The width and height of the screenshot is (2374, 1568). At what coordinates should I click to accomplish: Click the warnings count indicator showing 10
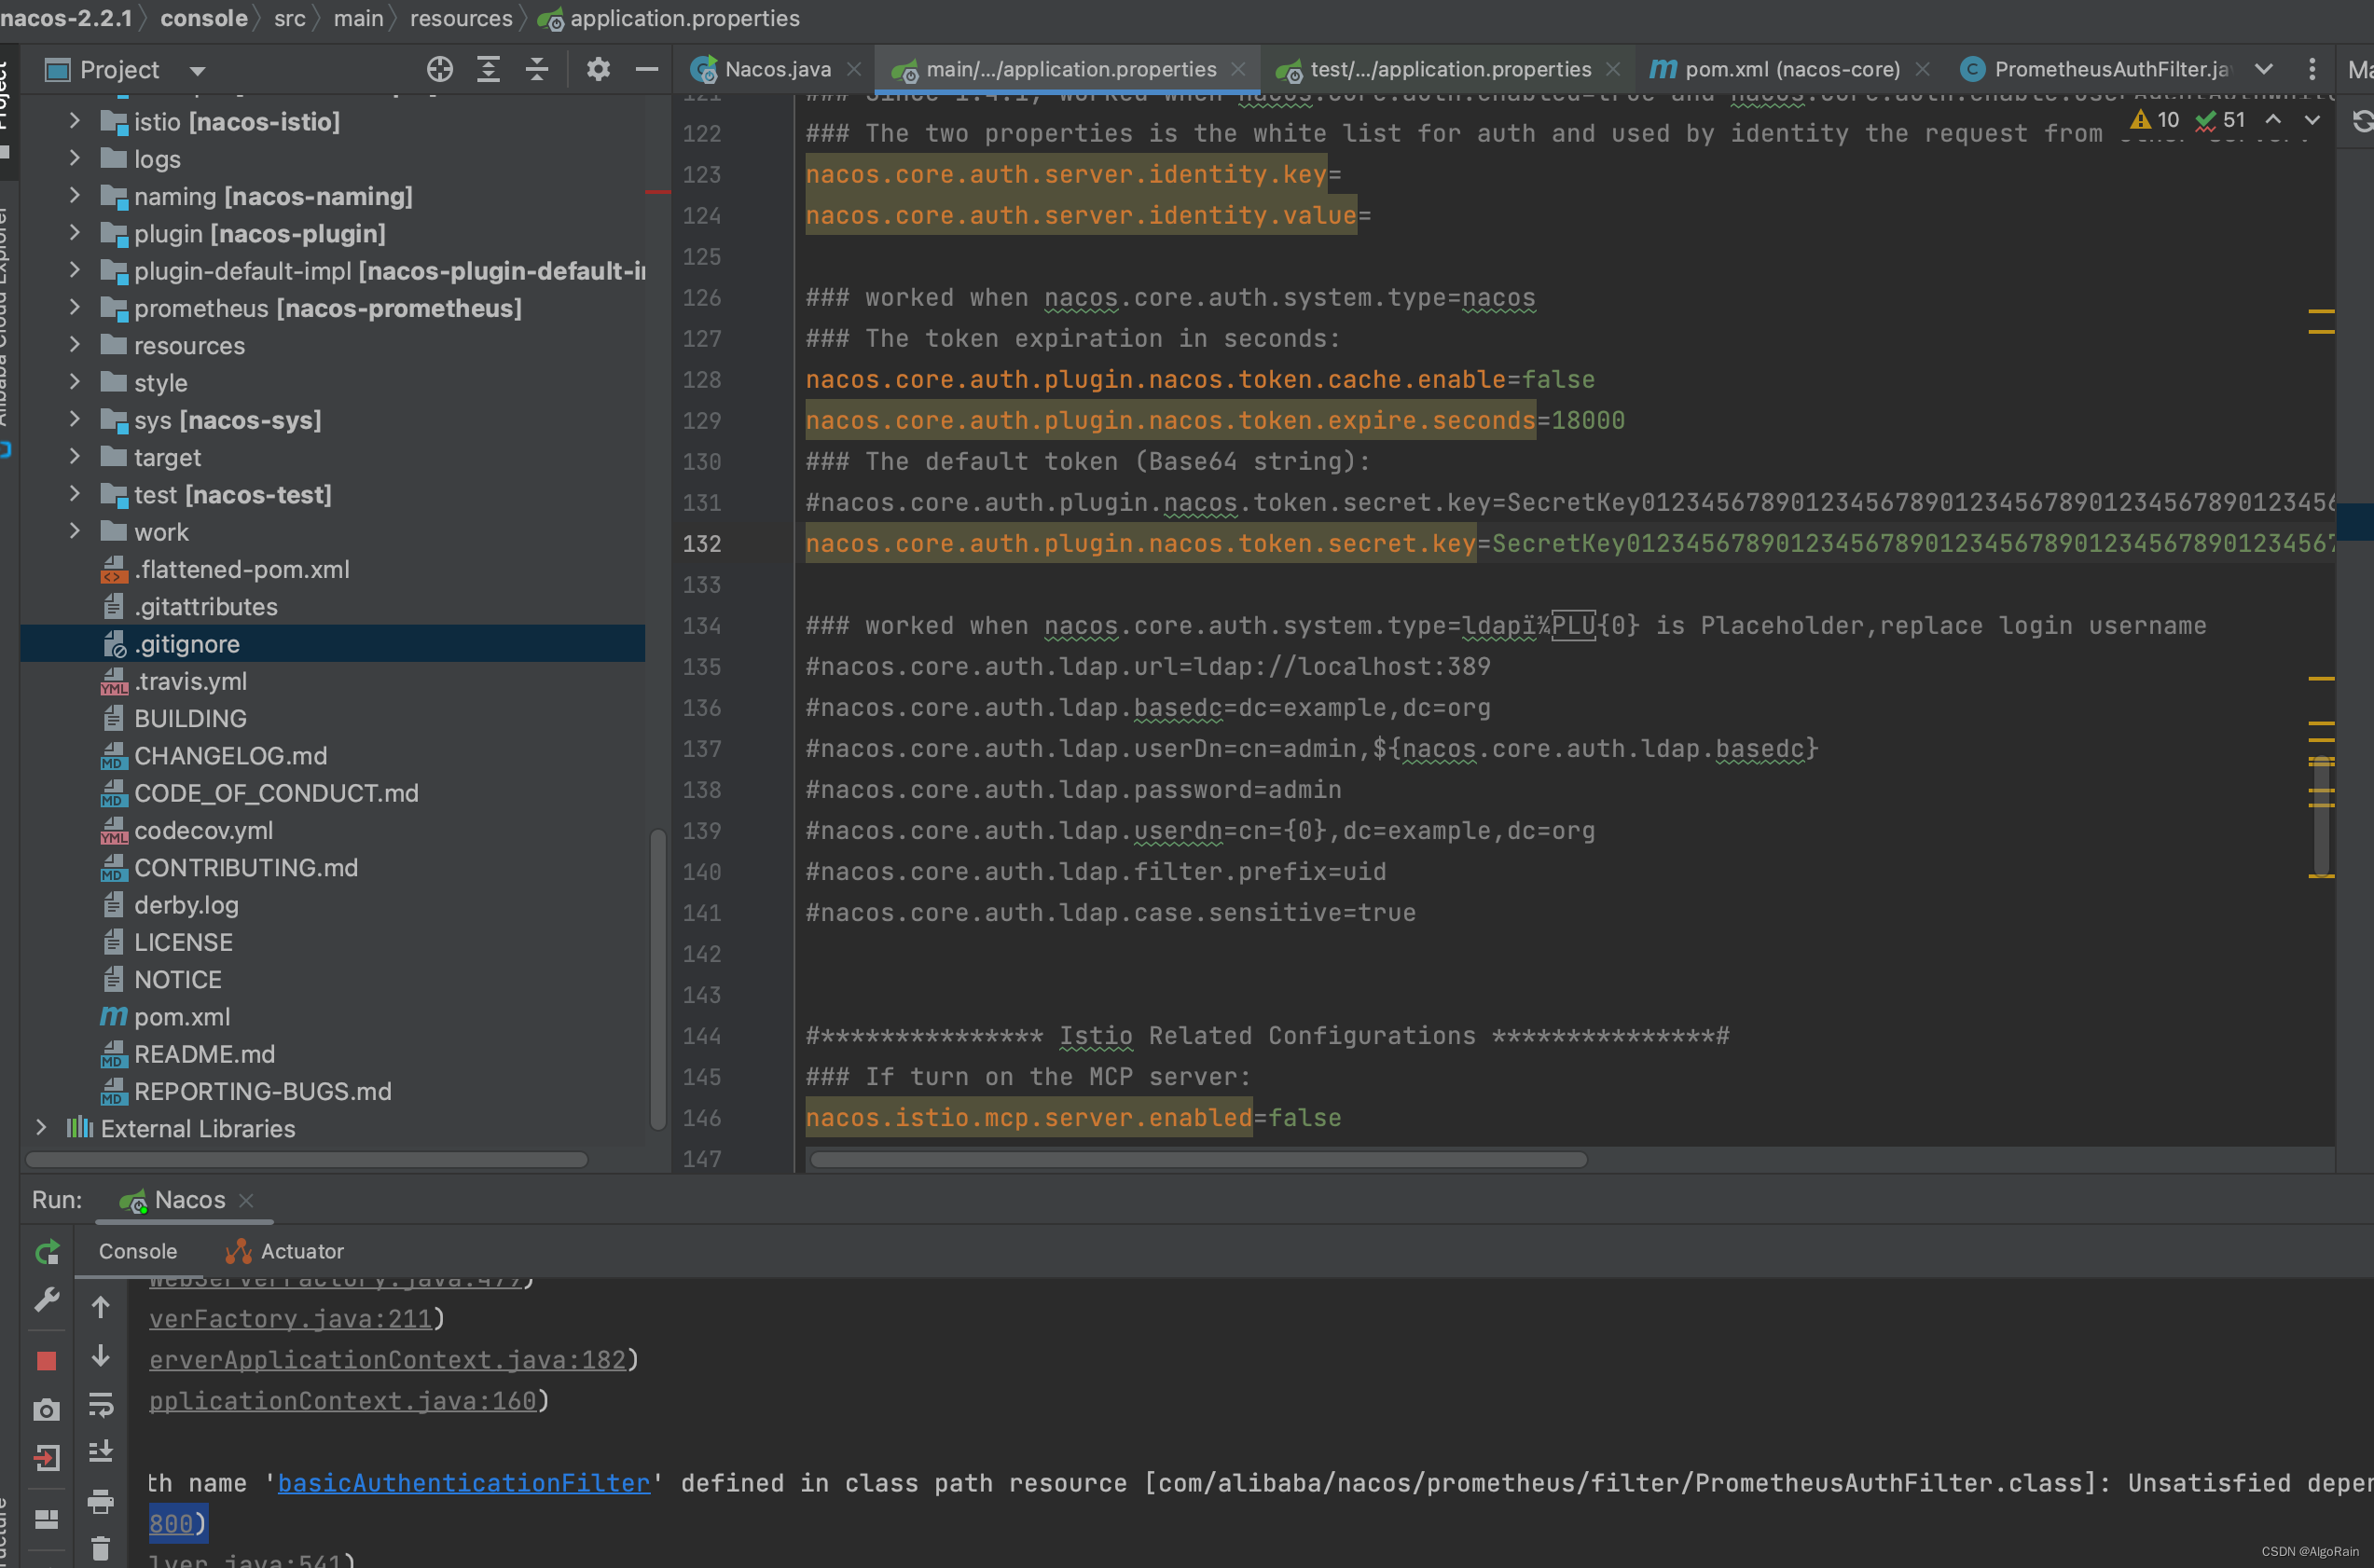click(2154, 120)
